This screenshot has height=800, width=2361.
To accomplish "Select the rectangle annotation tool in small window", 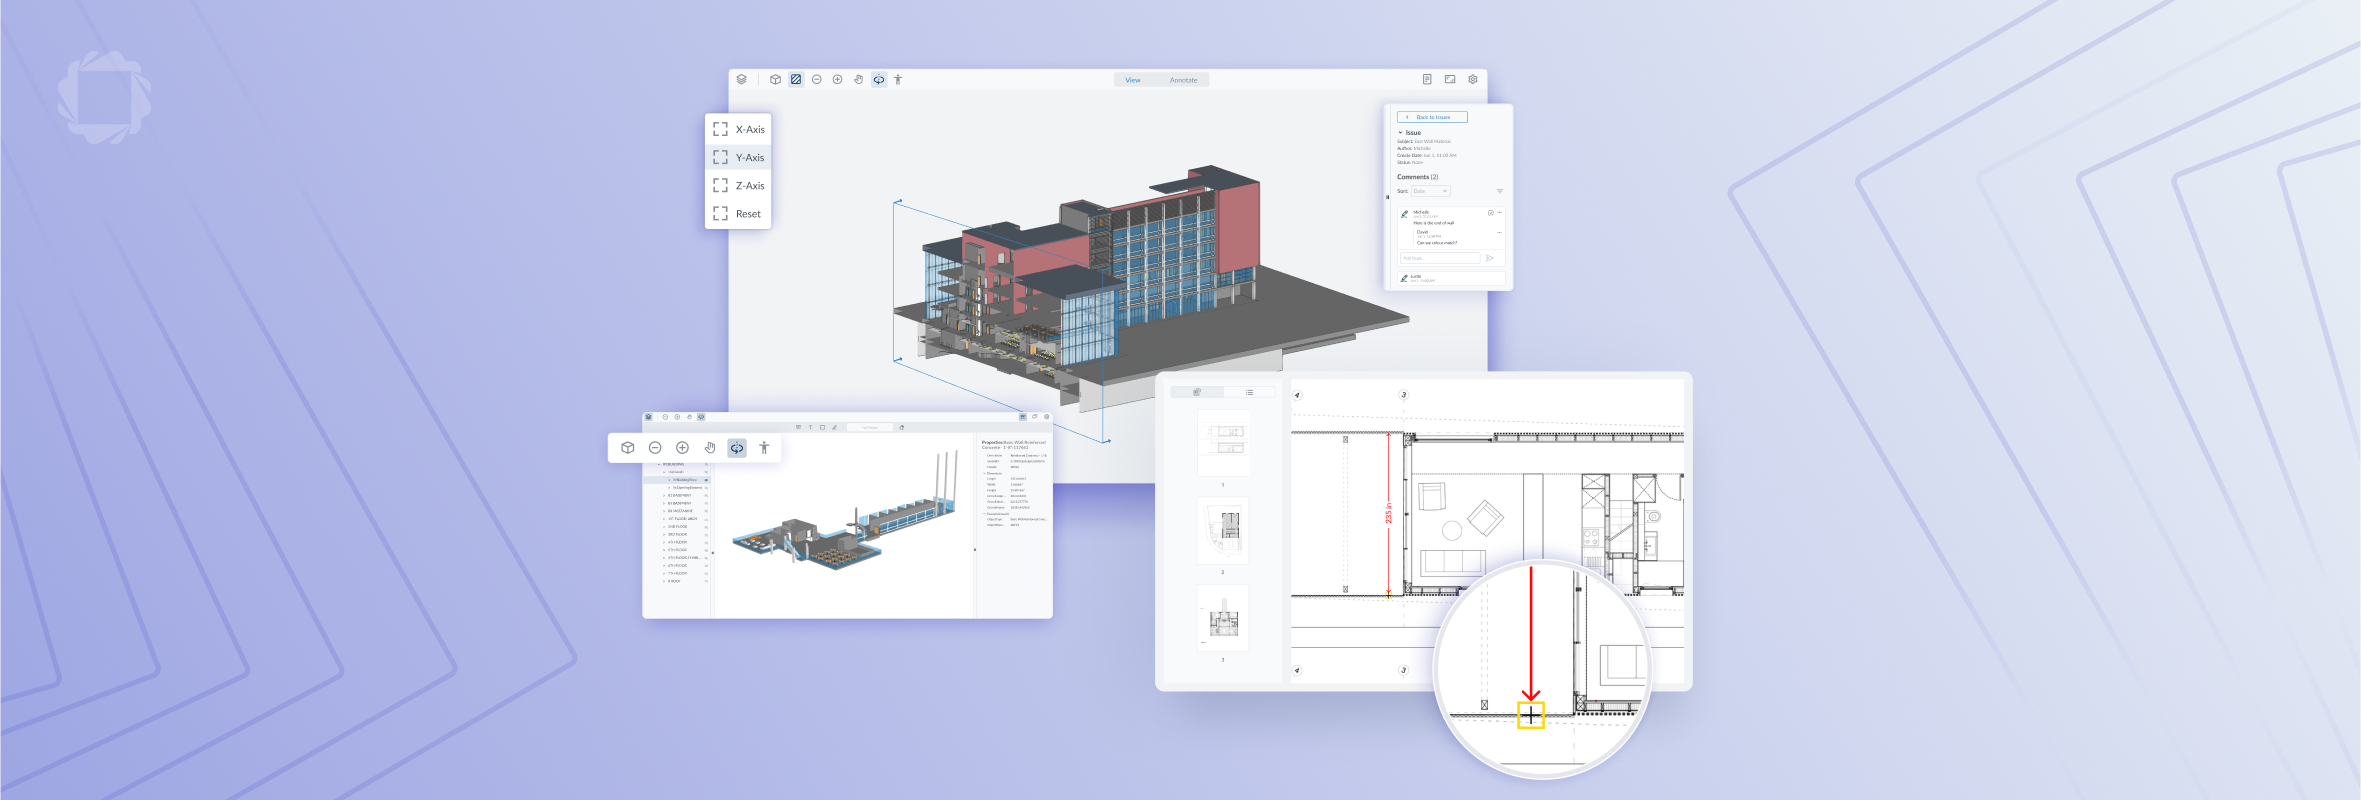I will pos(822,427).
